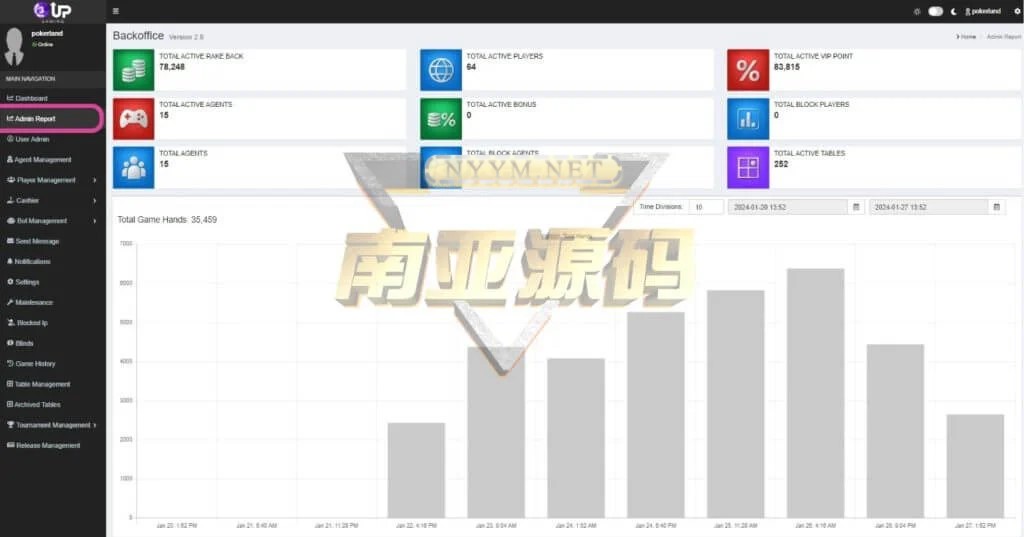Open the pokerland user menu in header
This screenshot has width=1024, height=537.
[x=983, y=11]
